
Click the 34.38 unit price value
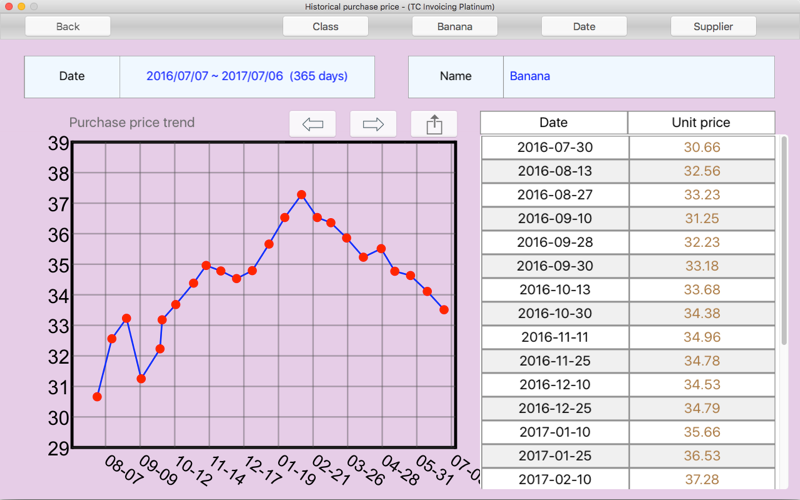point(702,313)
